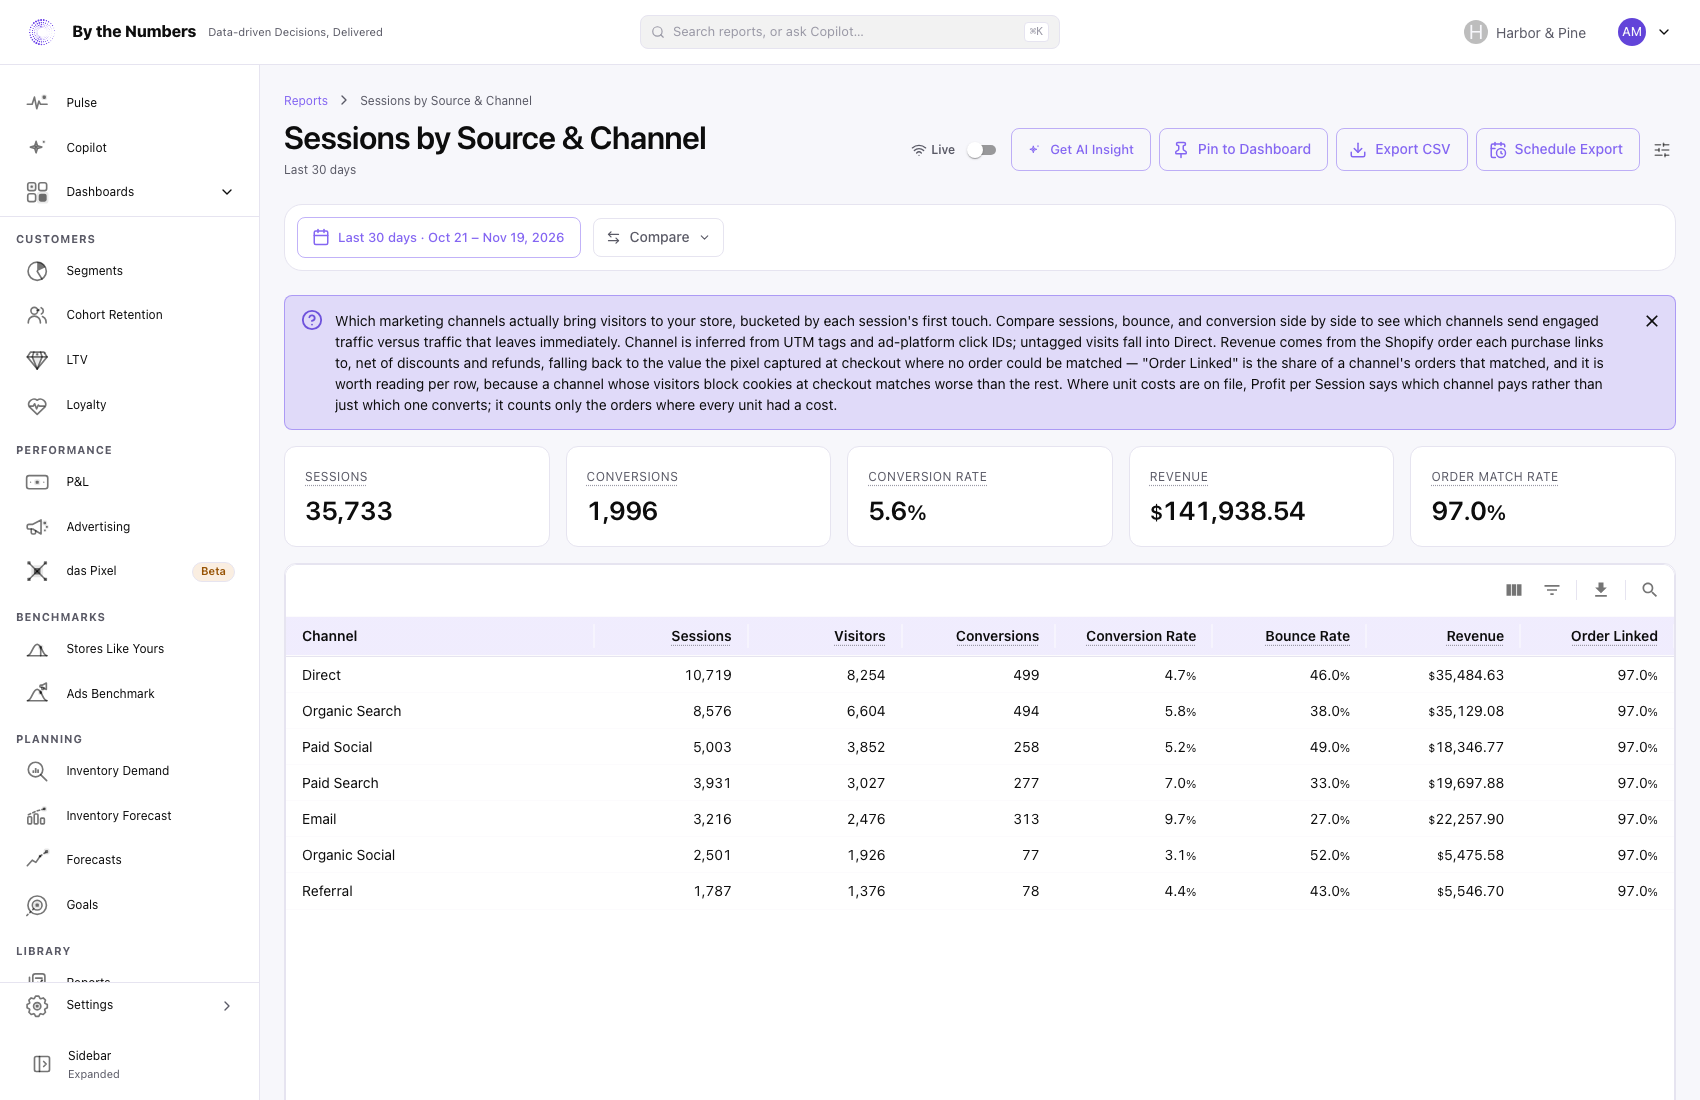Open Inventory Demand icon
The image size is (1700, 1100).
[37, 771]
